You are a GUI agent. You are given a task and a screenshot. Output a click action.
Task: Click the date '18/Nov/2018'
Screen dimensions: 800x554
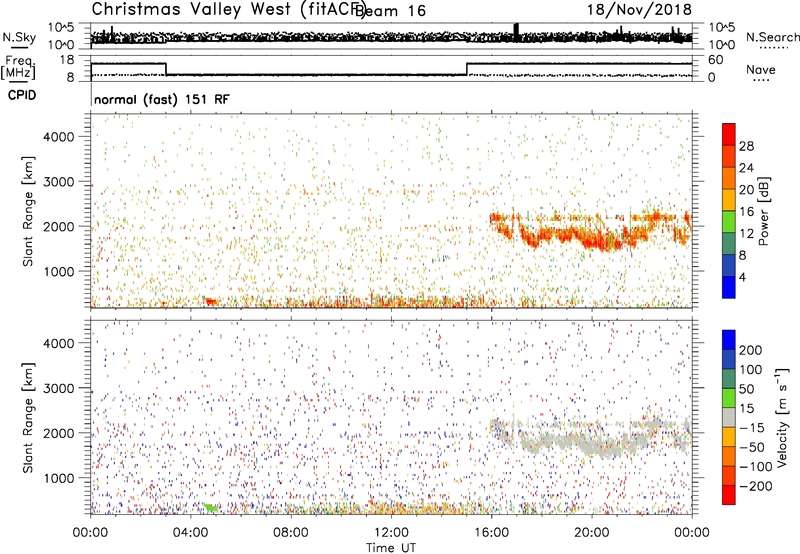tap(639, 9)
